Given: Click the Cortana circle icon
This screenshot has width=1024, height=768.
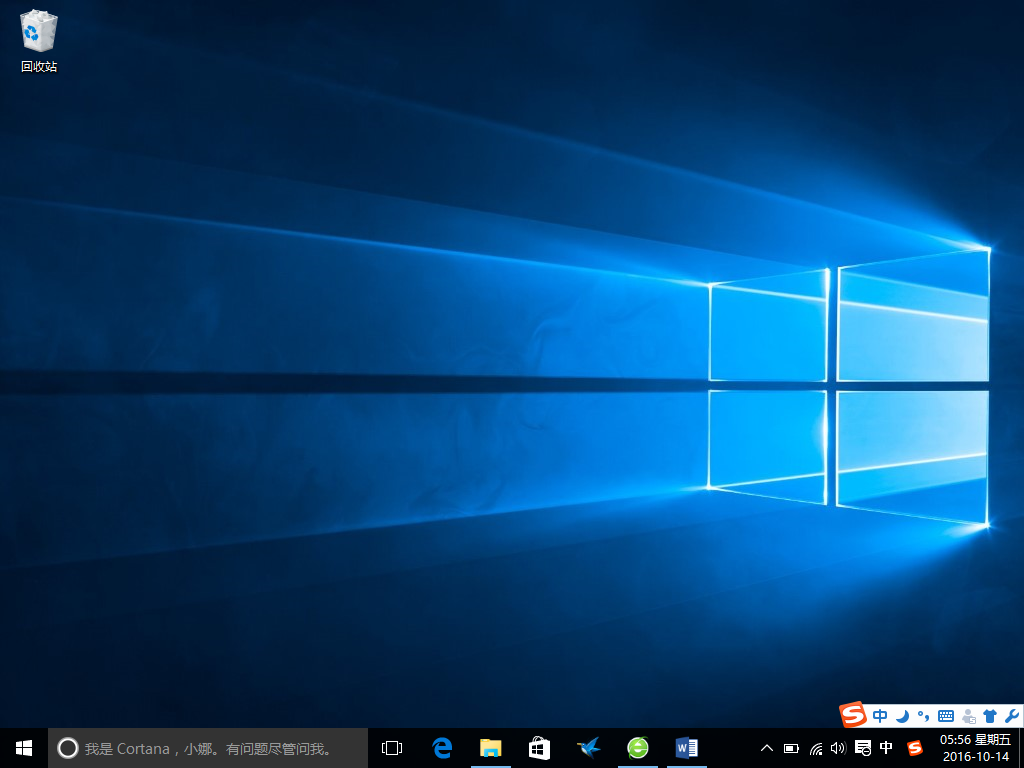Looking at the screenshot, I should [x=68, y=748].
